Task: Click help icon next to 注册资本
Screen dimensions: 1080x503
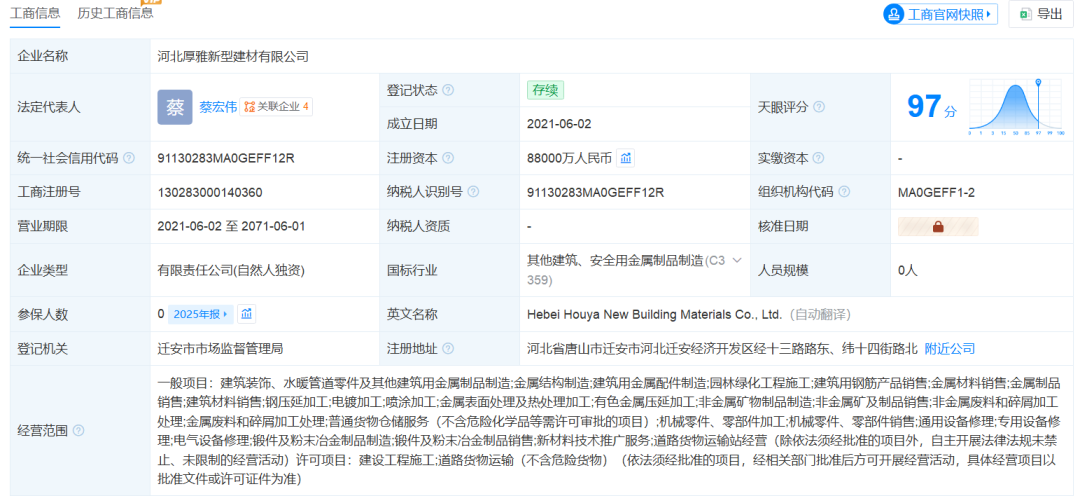Action: point(448,158)
